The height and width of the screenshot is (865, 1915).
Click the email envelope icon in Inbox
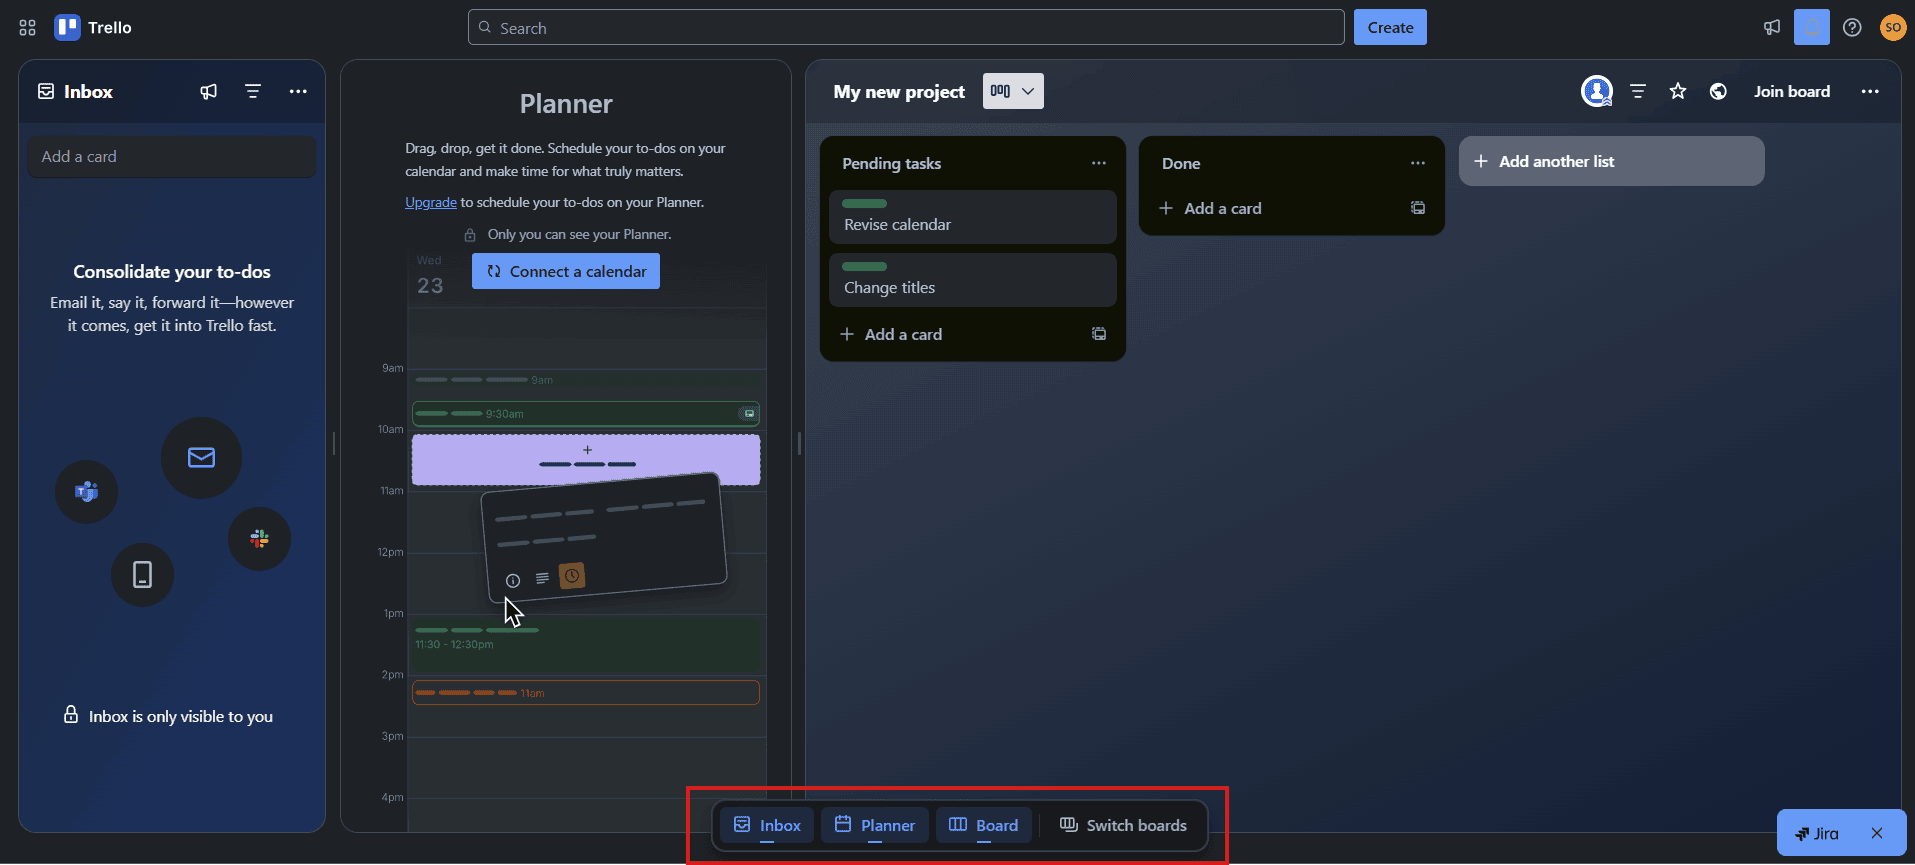tap(201, 457)
